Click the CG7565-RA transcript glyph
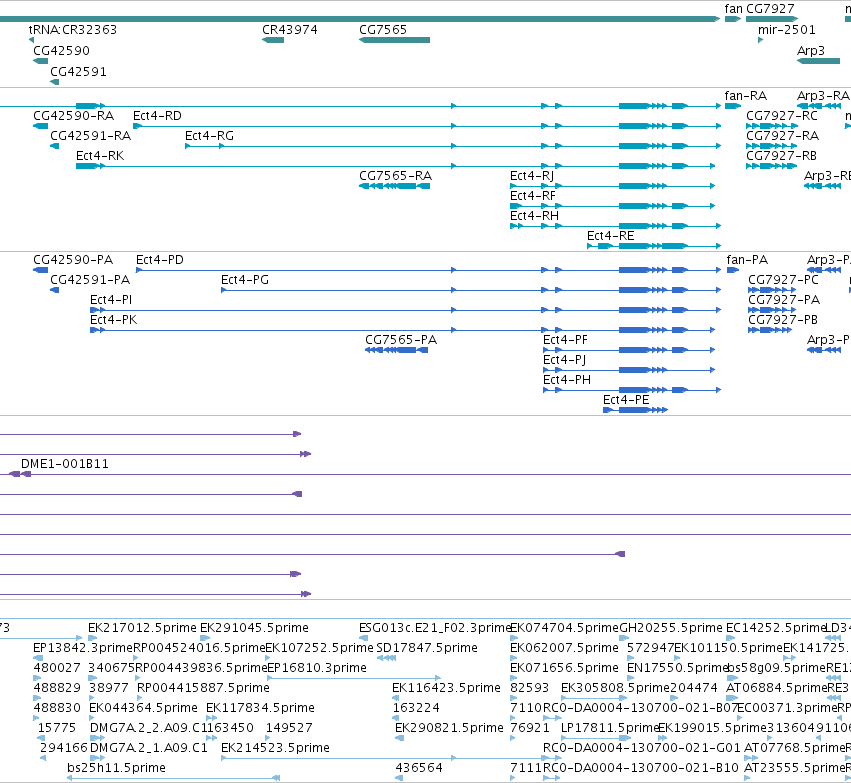Viewport: 851px width, 783px height. [395, 186]
